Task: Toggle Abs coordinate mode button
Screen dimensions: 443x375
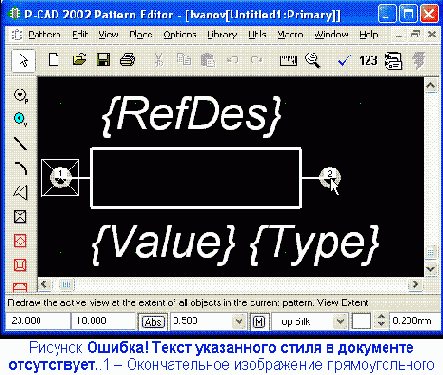Action: click(x=153, y=322)
